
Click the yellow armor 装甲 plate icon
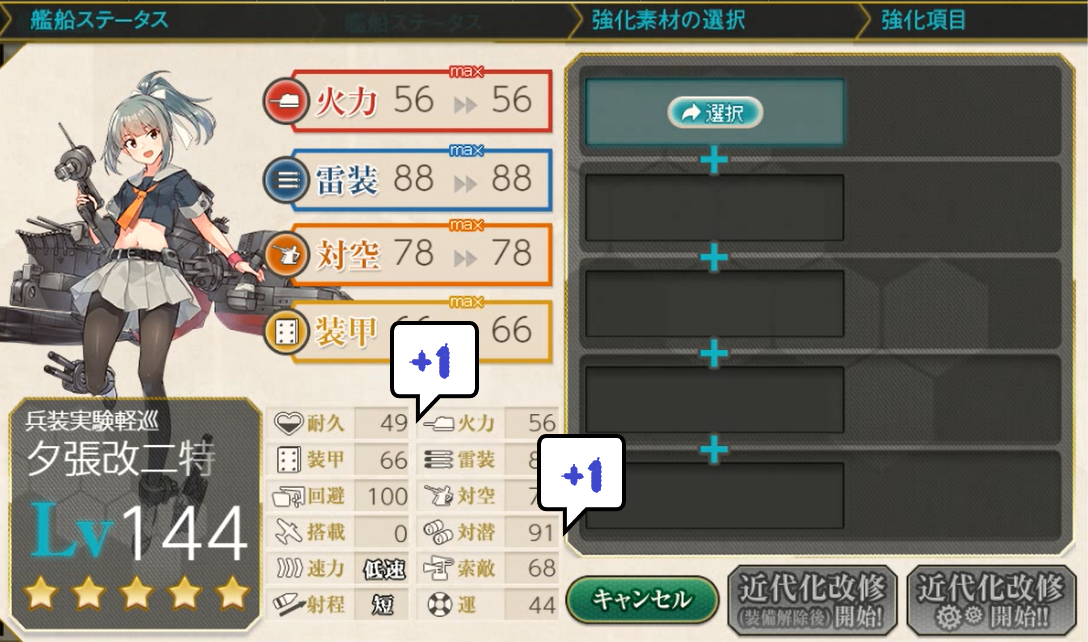[286, 332]
